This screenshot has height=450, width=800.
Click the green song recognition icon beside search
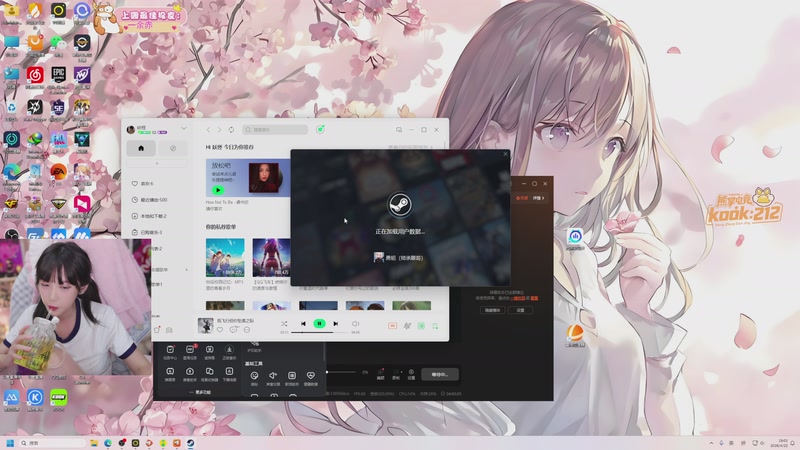320,130
